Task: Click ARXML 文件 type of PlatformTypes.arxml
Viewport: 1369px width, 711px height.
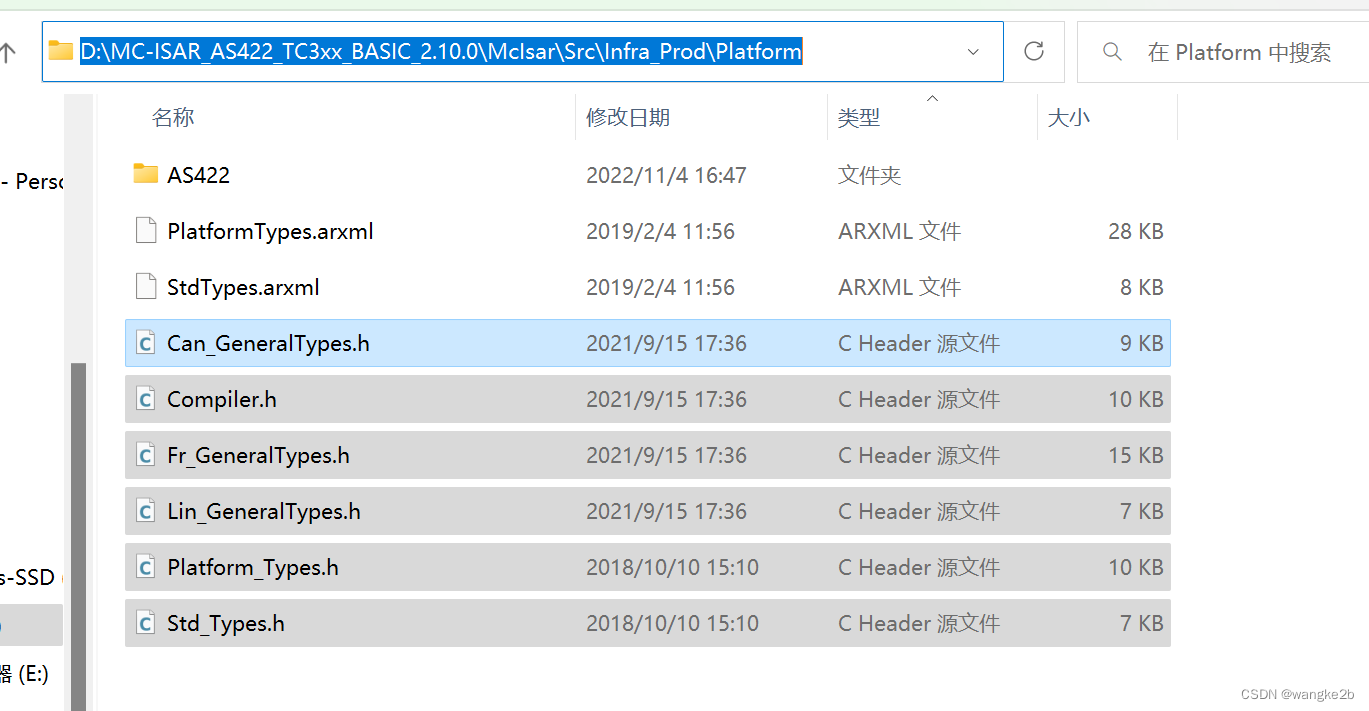Action: [x=899, y=231]
